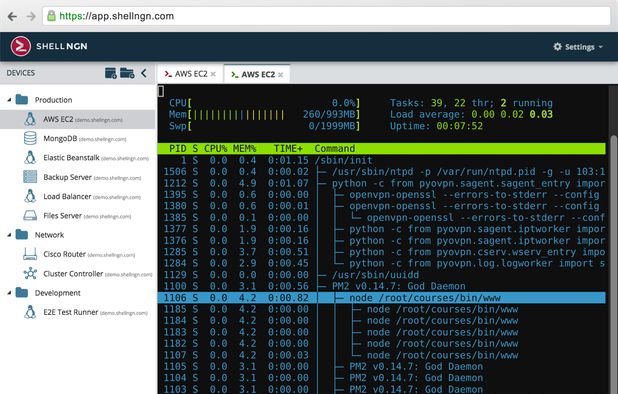Click the PID 1100 PM2 God Daemon row

pyautogui.click(x=382, y=286)
